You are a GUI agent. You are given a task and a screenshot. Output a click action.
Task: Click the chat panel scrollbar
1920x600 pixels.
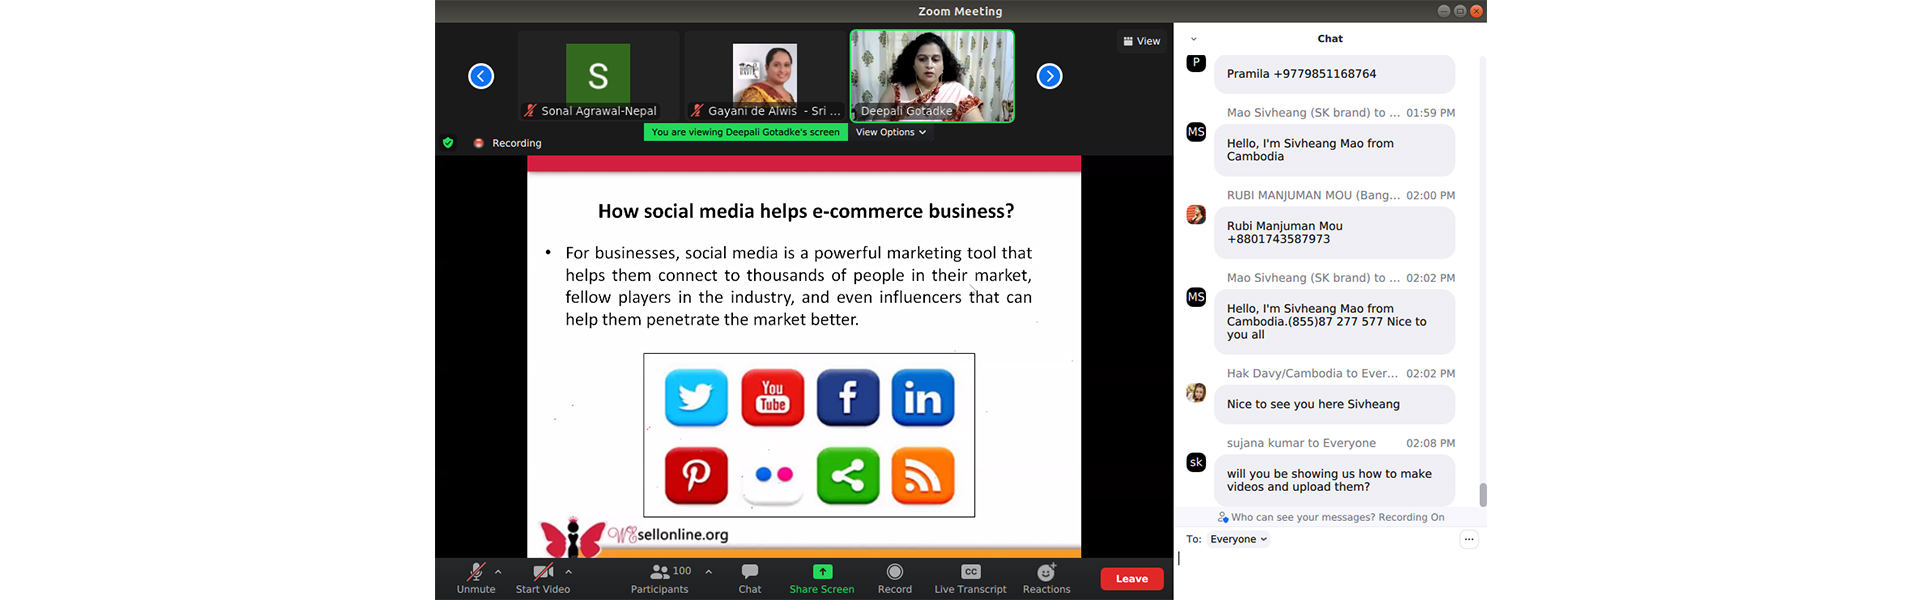click(x=1483, y=495)
